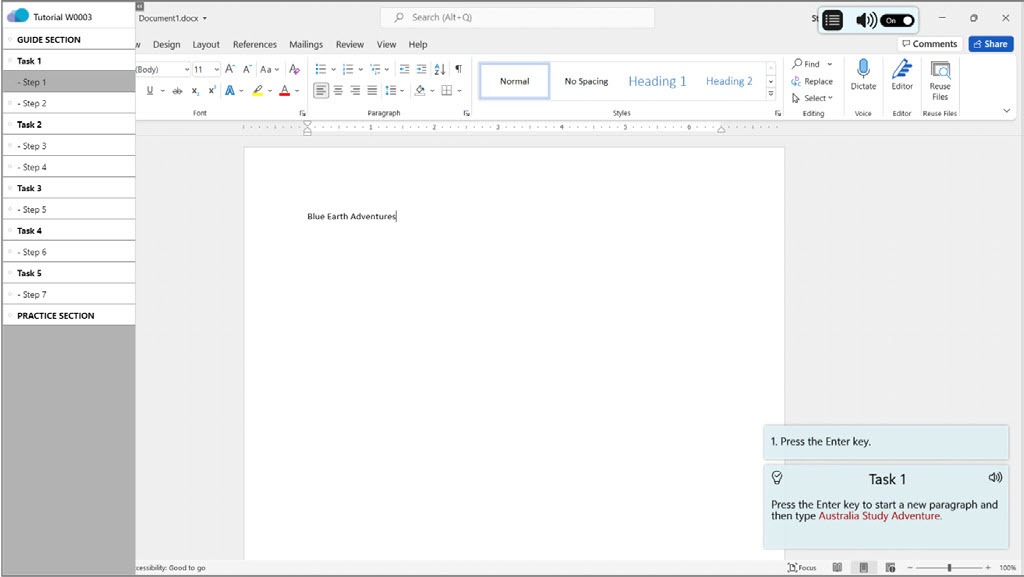Click the lightbulb hint icon in Task 1
The height and width of the screenshot is (577, 1024).
coord(777,478)
